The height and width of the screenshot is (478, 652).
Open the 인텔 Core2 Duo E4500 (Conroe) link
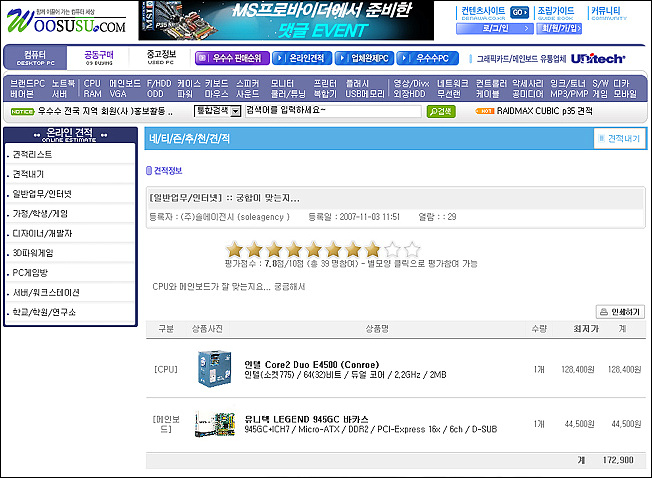tap(311, 365)
